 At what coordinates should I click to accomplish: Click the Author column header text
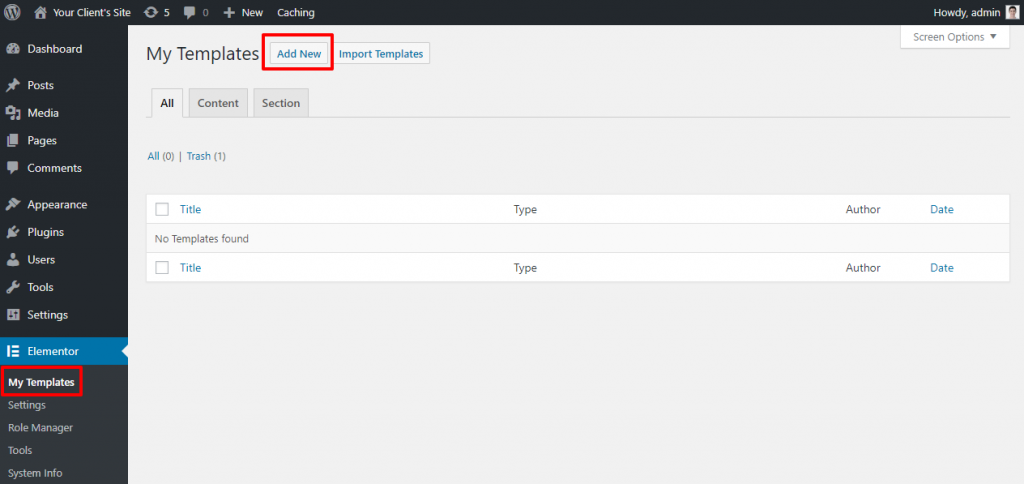coord(863,210)
